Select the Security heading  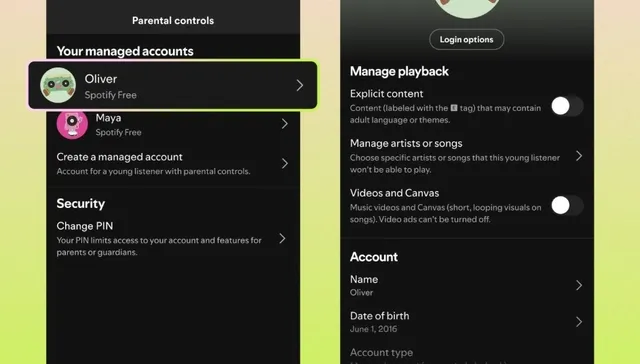pos(81,204)
